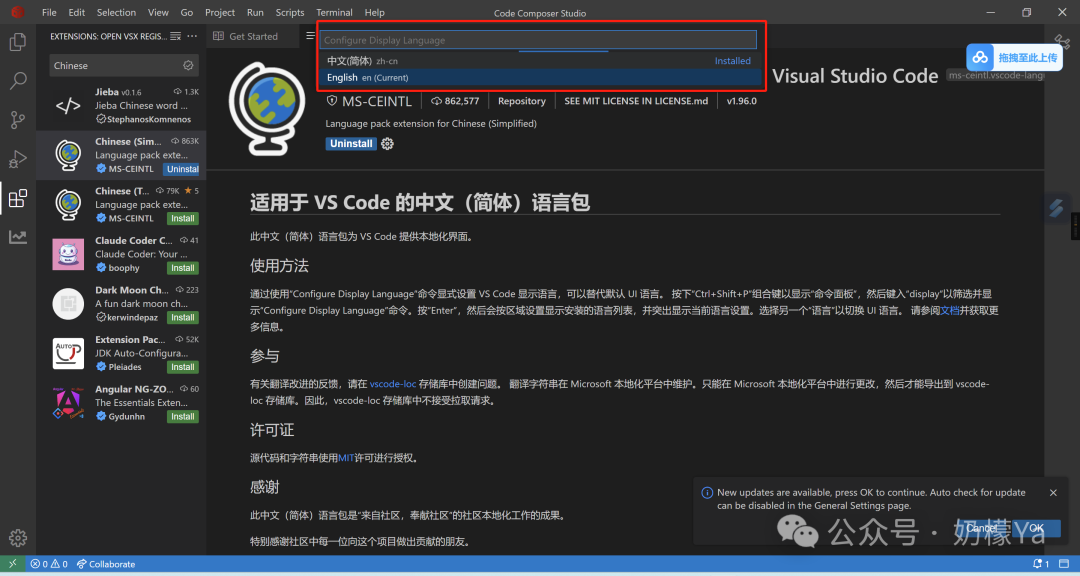
Task: Open the Manage gear at activity bar bottom
Action: (18, 537)
